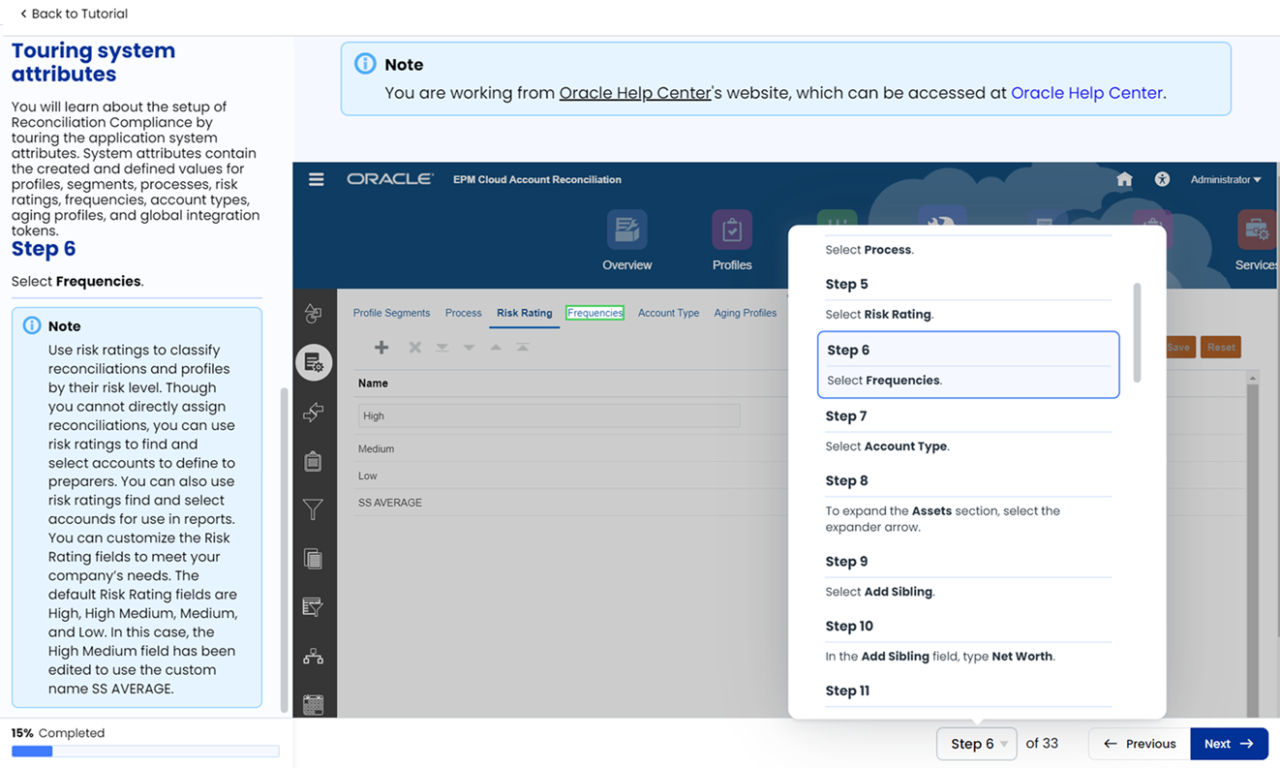
Task: Click the delete X icon in toolbar
Action: (414, 347)
